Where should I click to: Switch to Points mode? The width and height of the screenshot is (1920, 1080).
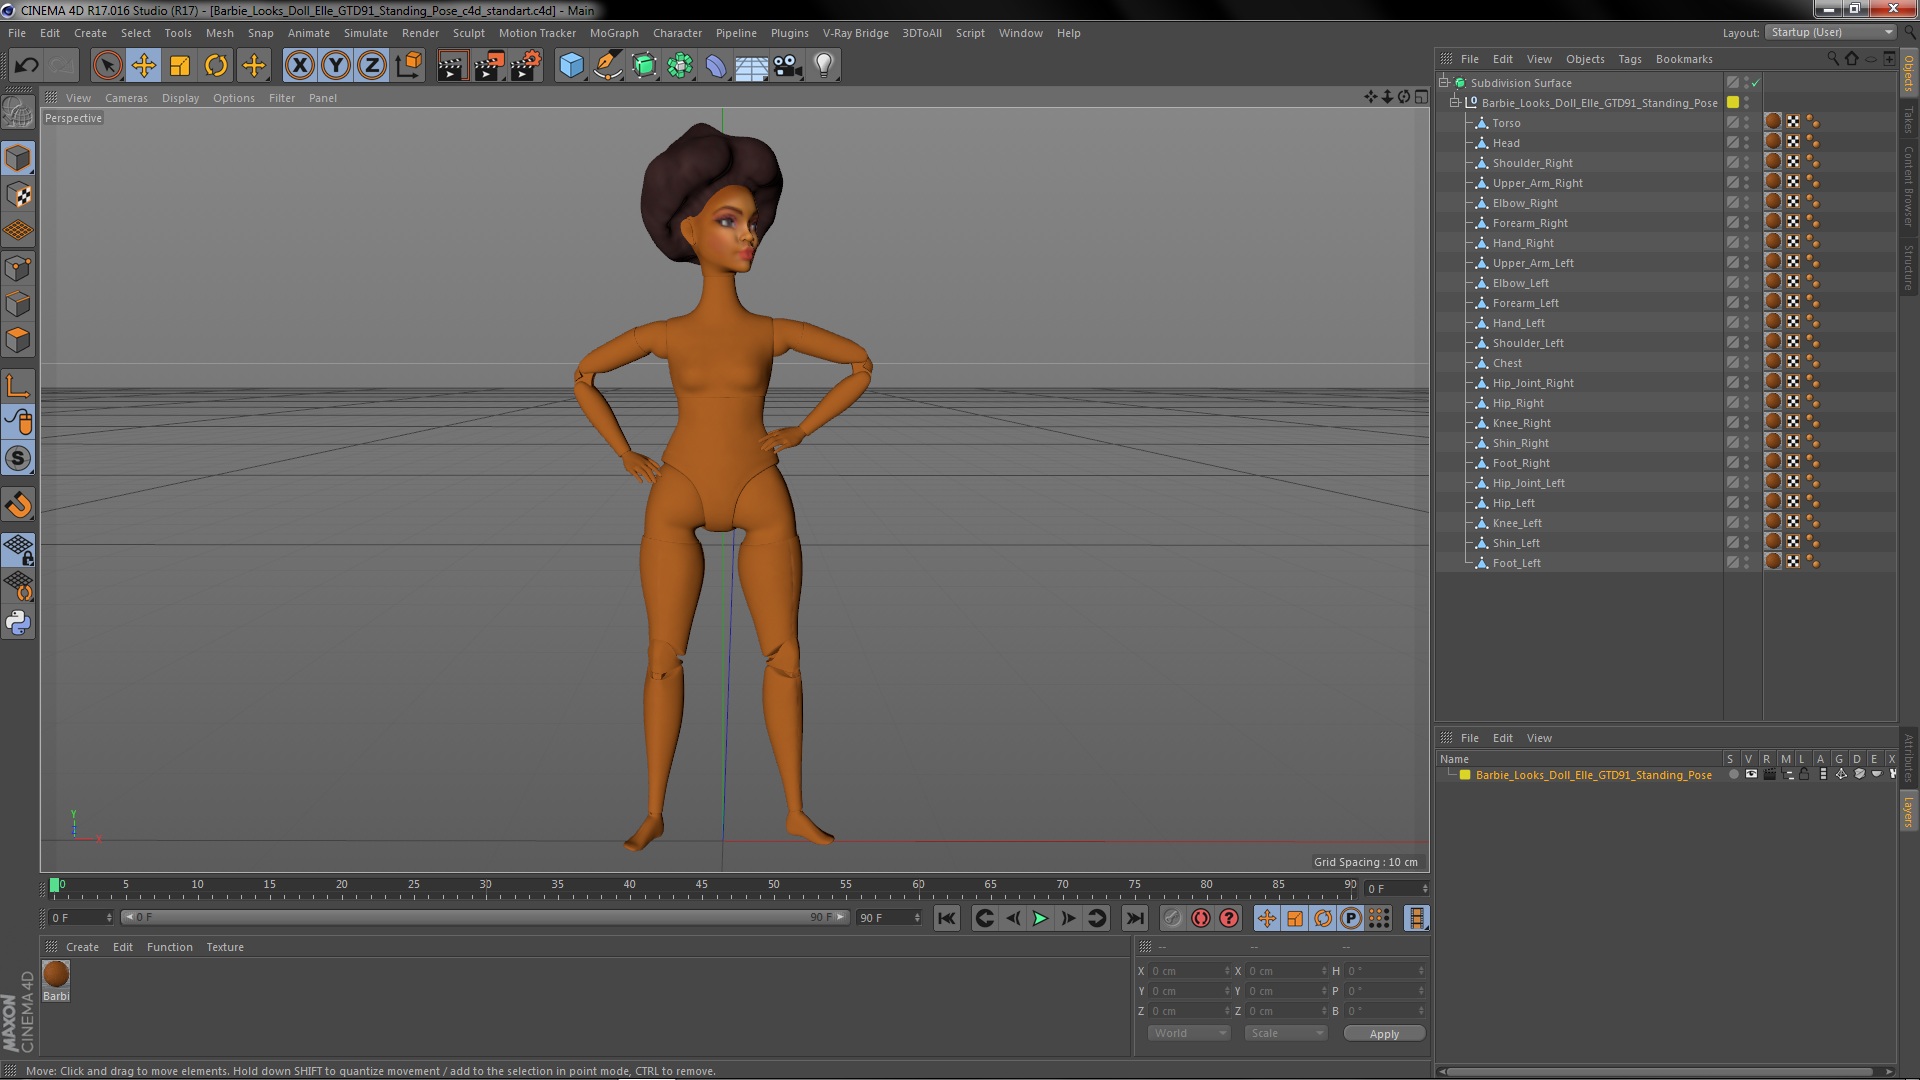pyautogui.click(x=18, y=267)
